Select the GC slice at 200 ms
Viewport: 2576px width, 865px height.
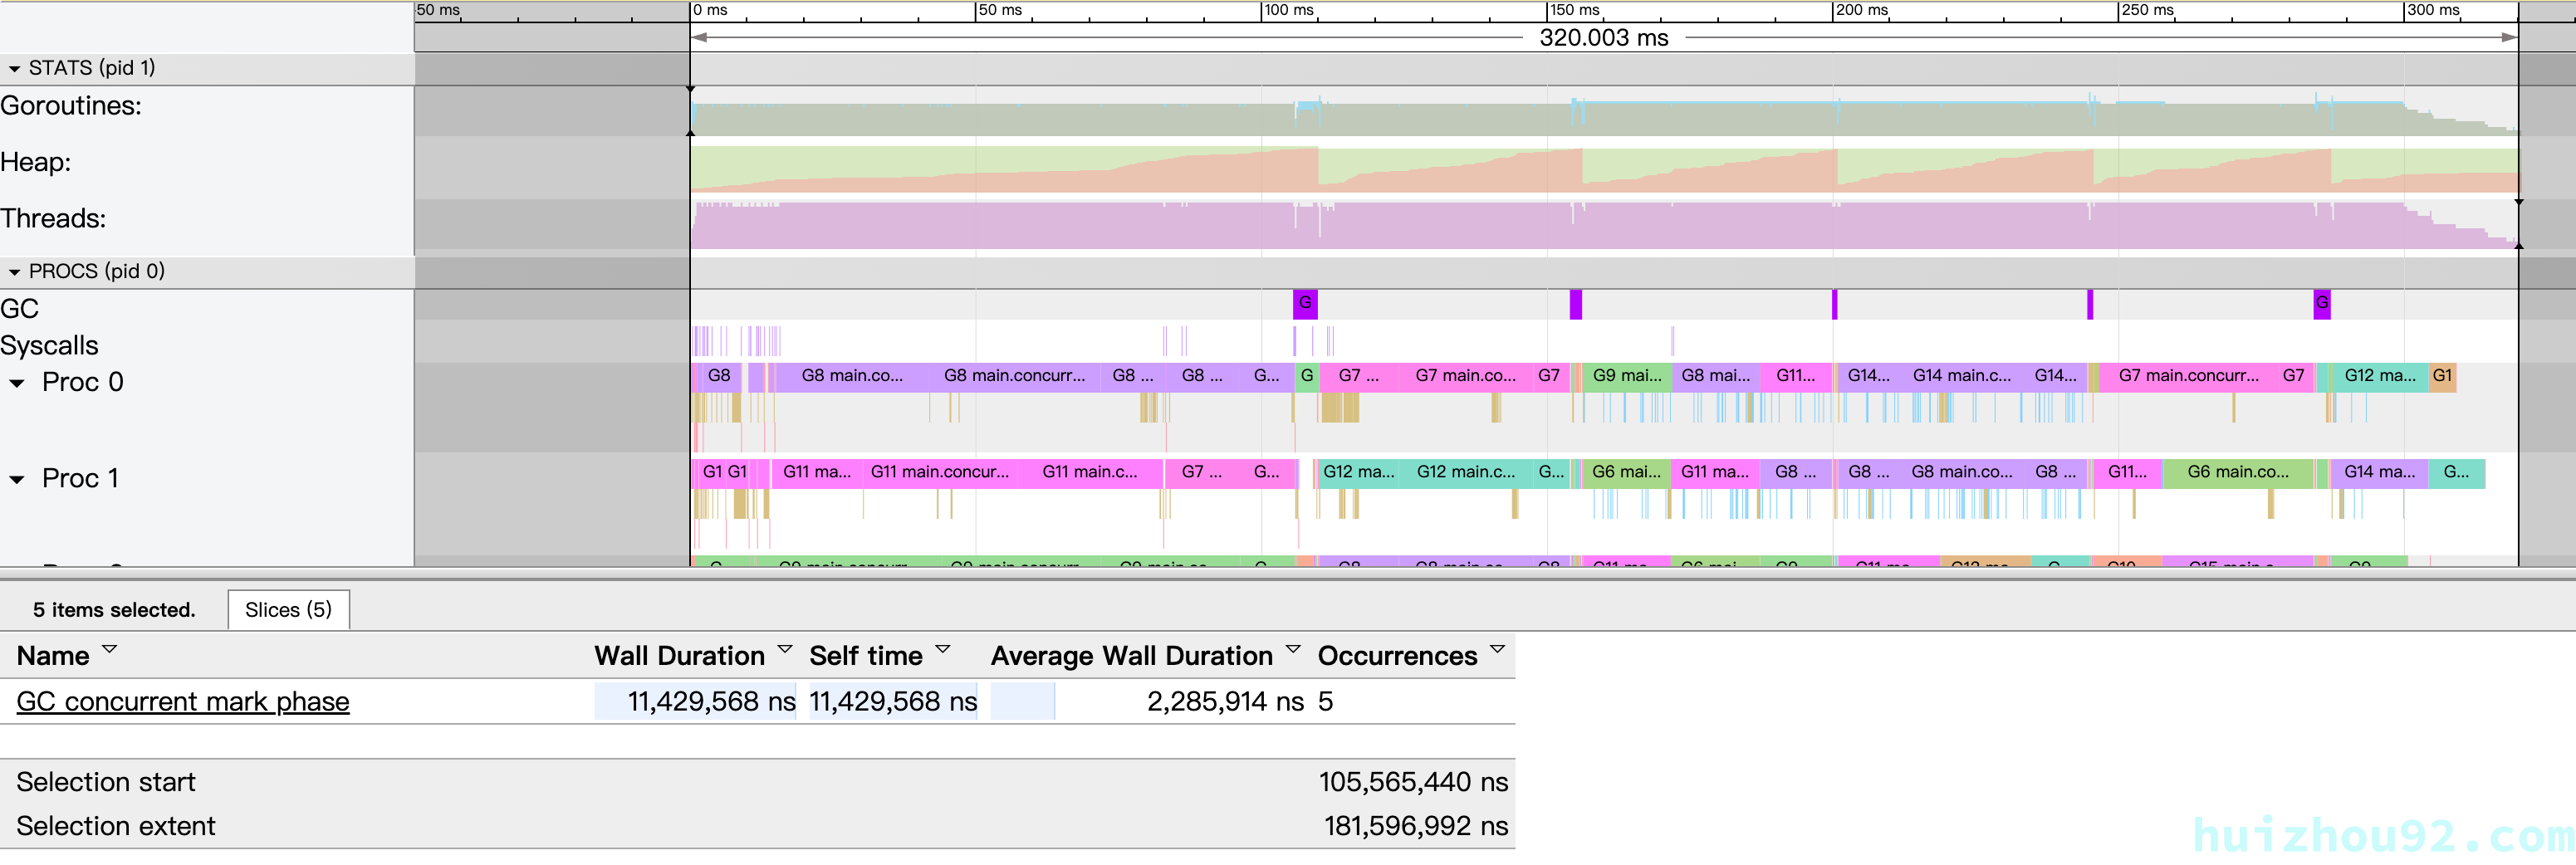pos(1835,304)
